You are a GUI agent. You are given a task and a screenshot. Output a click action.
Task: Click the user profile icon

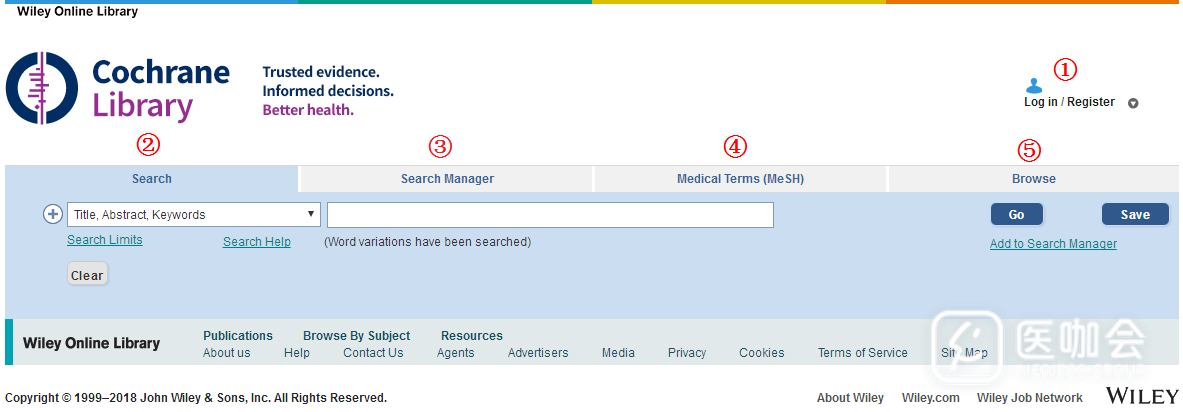pyautogui.click(x=1034, y=86)
